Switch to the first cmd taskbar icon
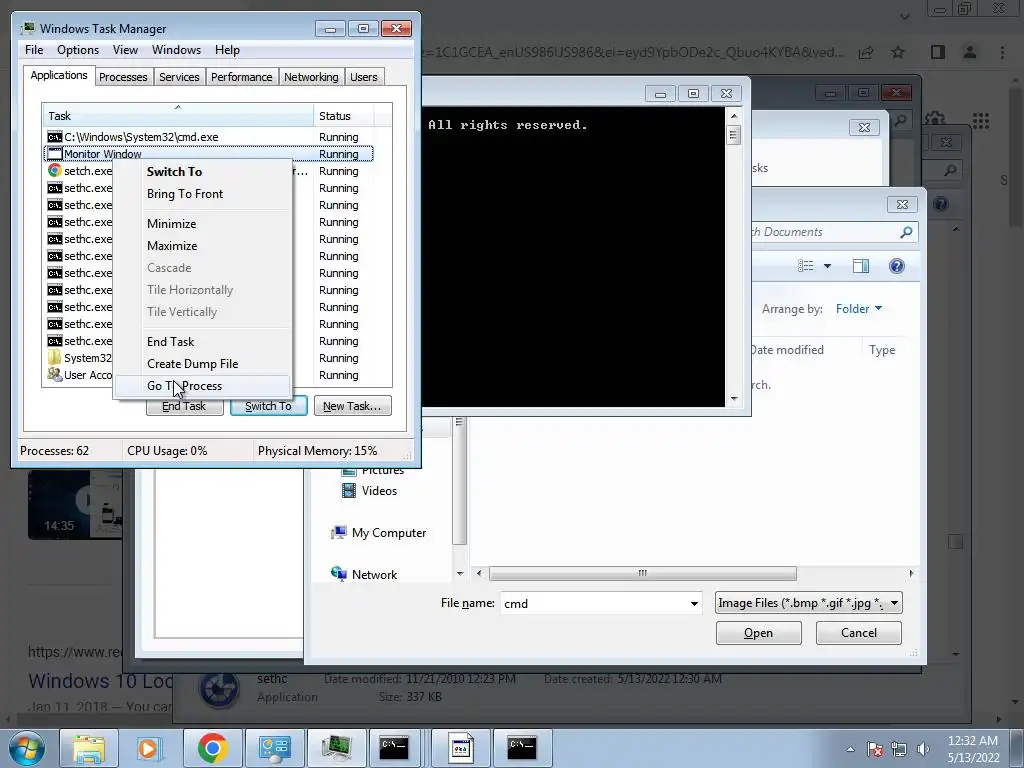Viewport: 1024px width, 768px height. tap(394, 748)
